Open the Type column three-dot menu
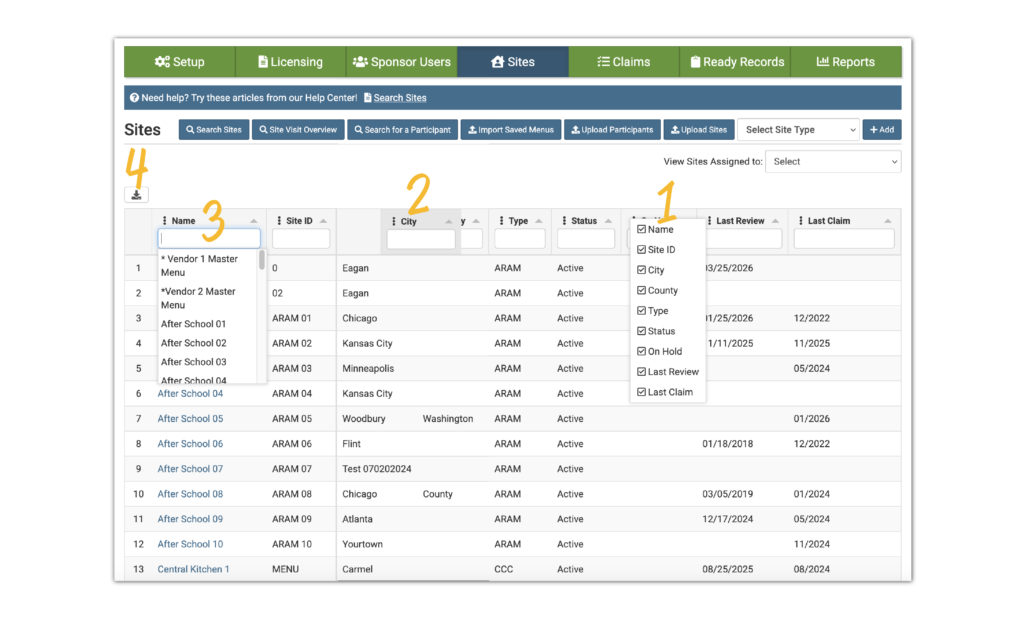This screenshot has height=626, width=1024. [x=502, y=221]
